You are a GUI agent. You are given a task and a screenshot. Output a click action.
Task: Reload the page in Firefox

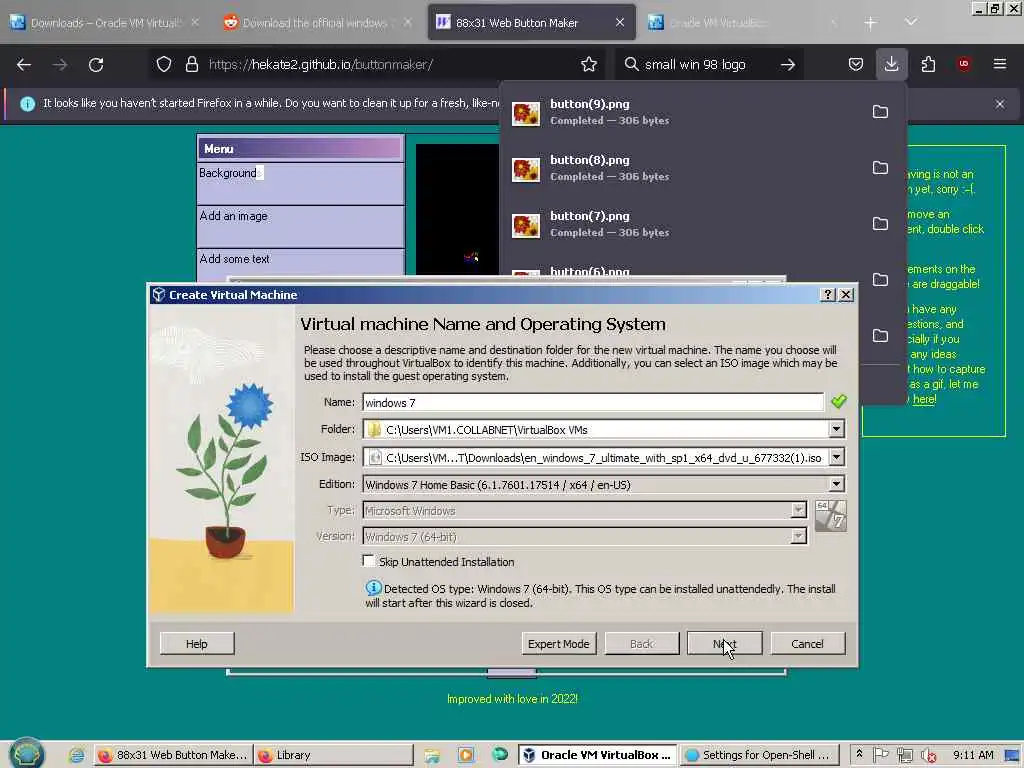click(96, 65)
